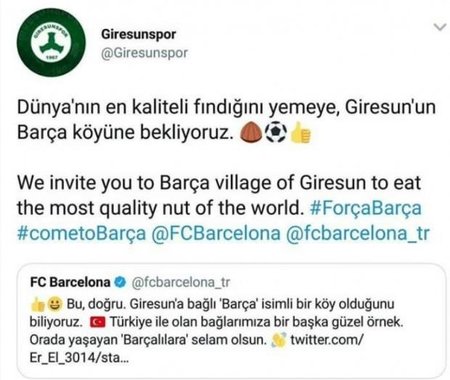Viewport: 450px width, 380px height.
Task: Click the soccer ball emoji
Action: click(275, 133)
